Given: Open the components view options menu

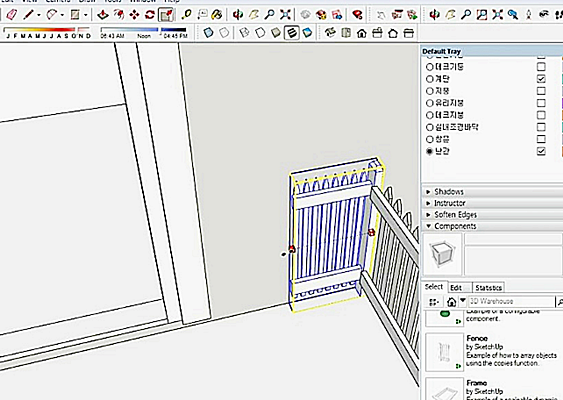Looking at the screenshot, I should [434, 302].
